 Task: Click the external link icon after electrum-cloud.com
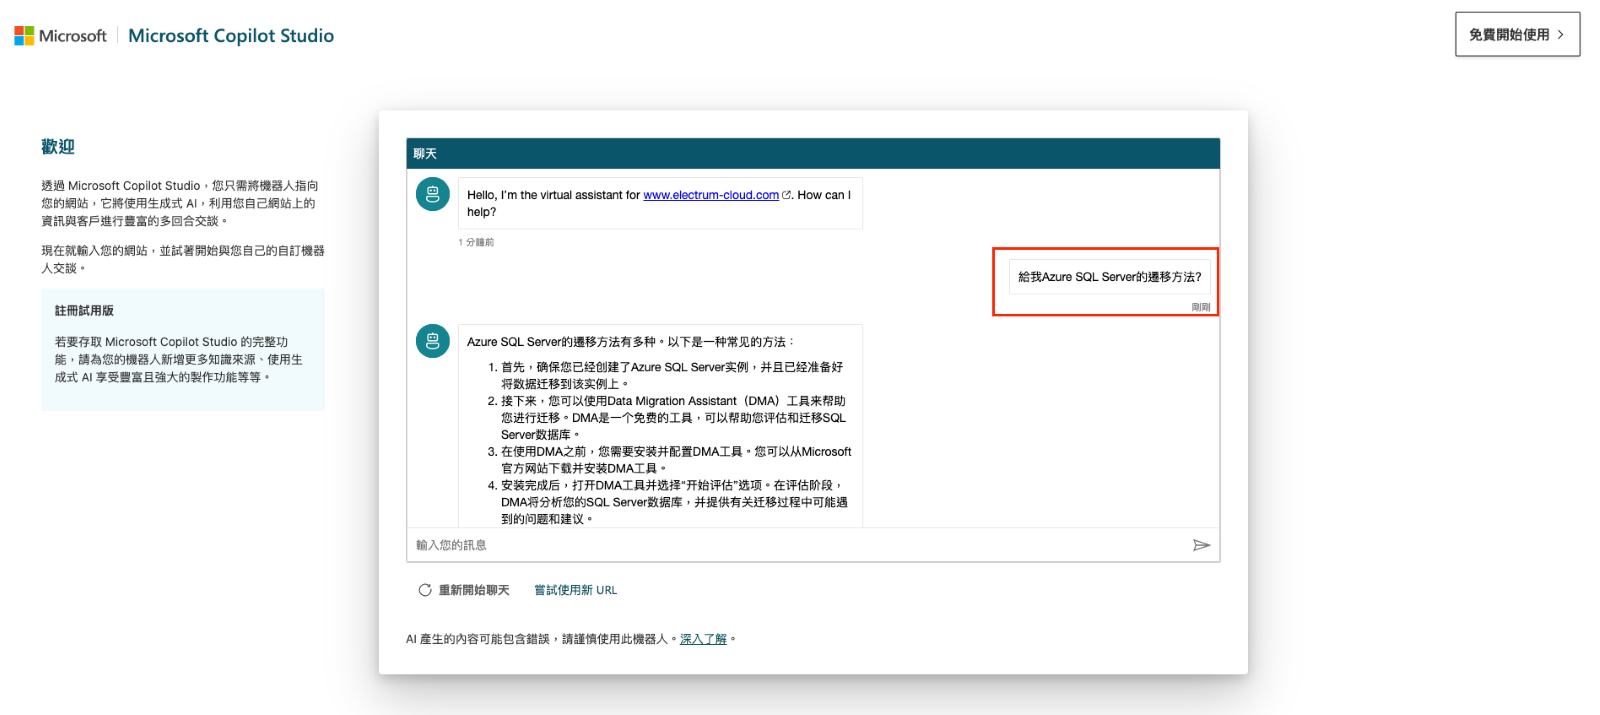click(x=786, y=195)
